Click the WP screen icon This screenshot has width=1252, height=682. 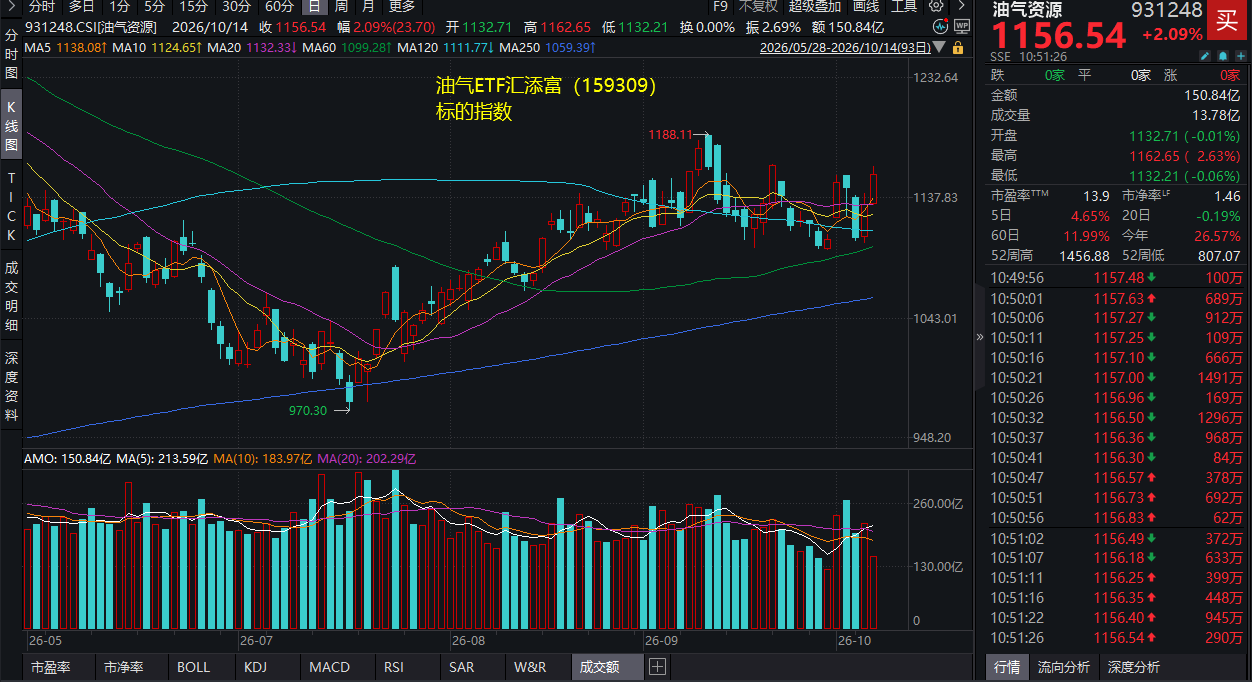(x=961, y=28)
